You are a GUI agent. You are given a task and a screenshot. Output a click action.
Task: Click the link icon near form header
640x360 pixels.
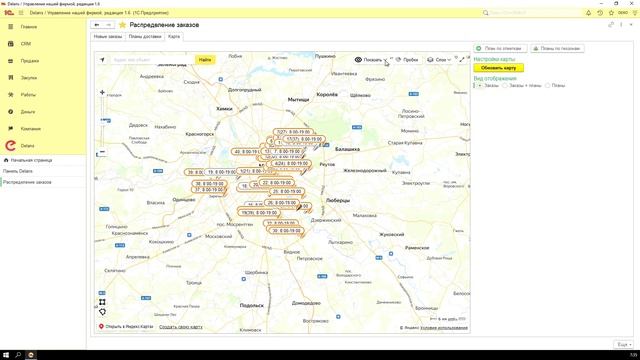coord(611,24)
